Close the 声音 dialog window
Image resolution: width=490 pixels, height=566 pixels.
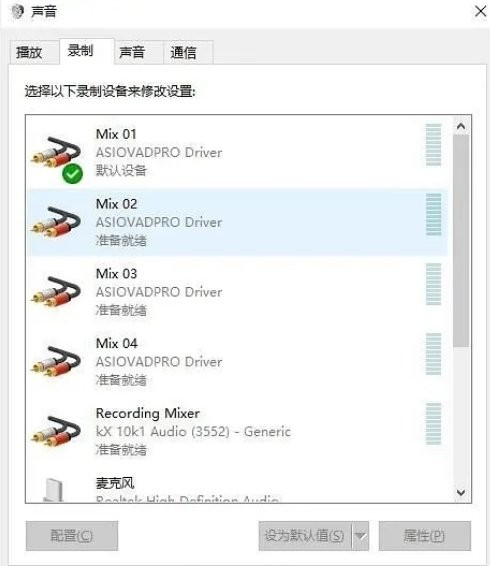(480, 11)
